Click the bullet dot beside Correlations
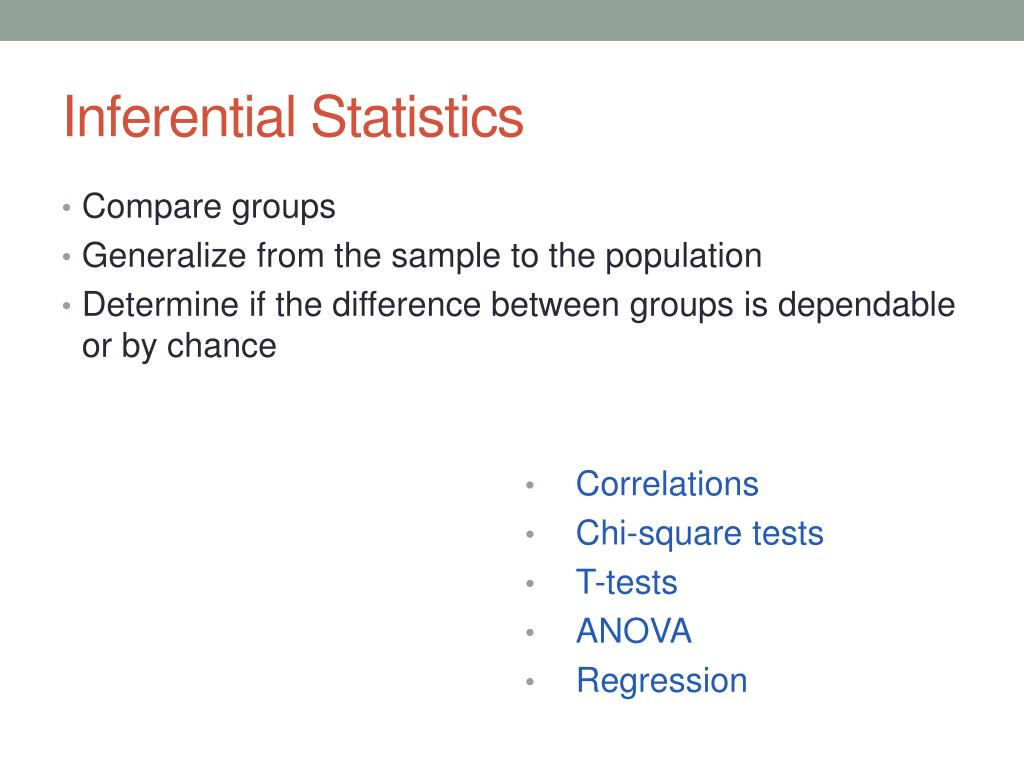The width and height of the screenshot is (1024, 768). pyautogui.click(x=530, y=485)
